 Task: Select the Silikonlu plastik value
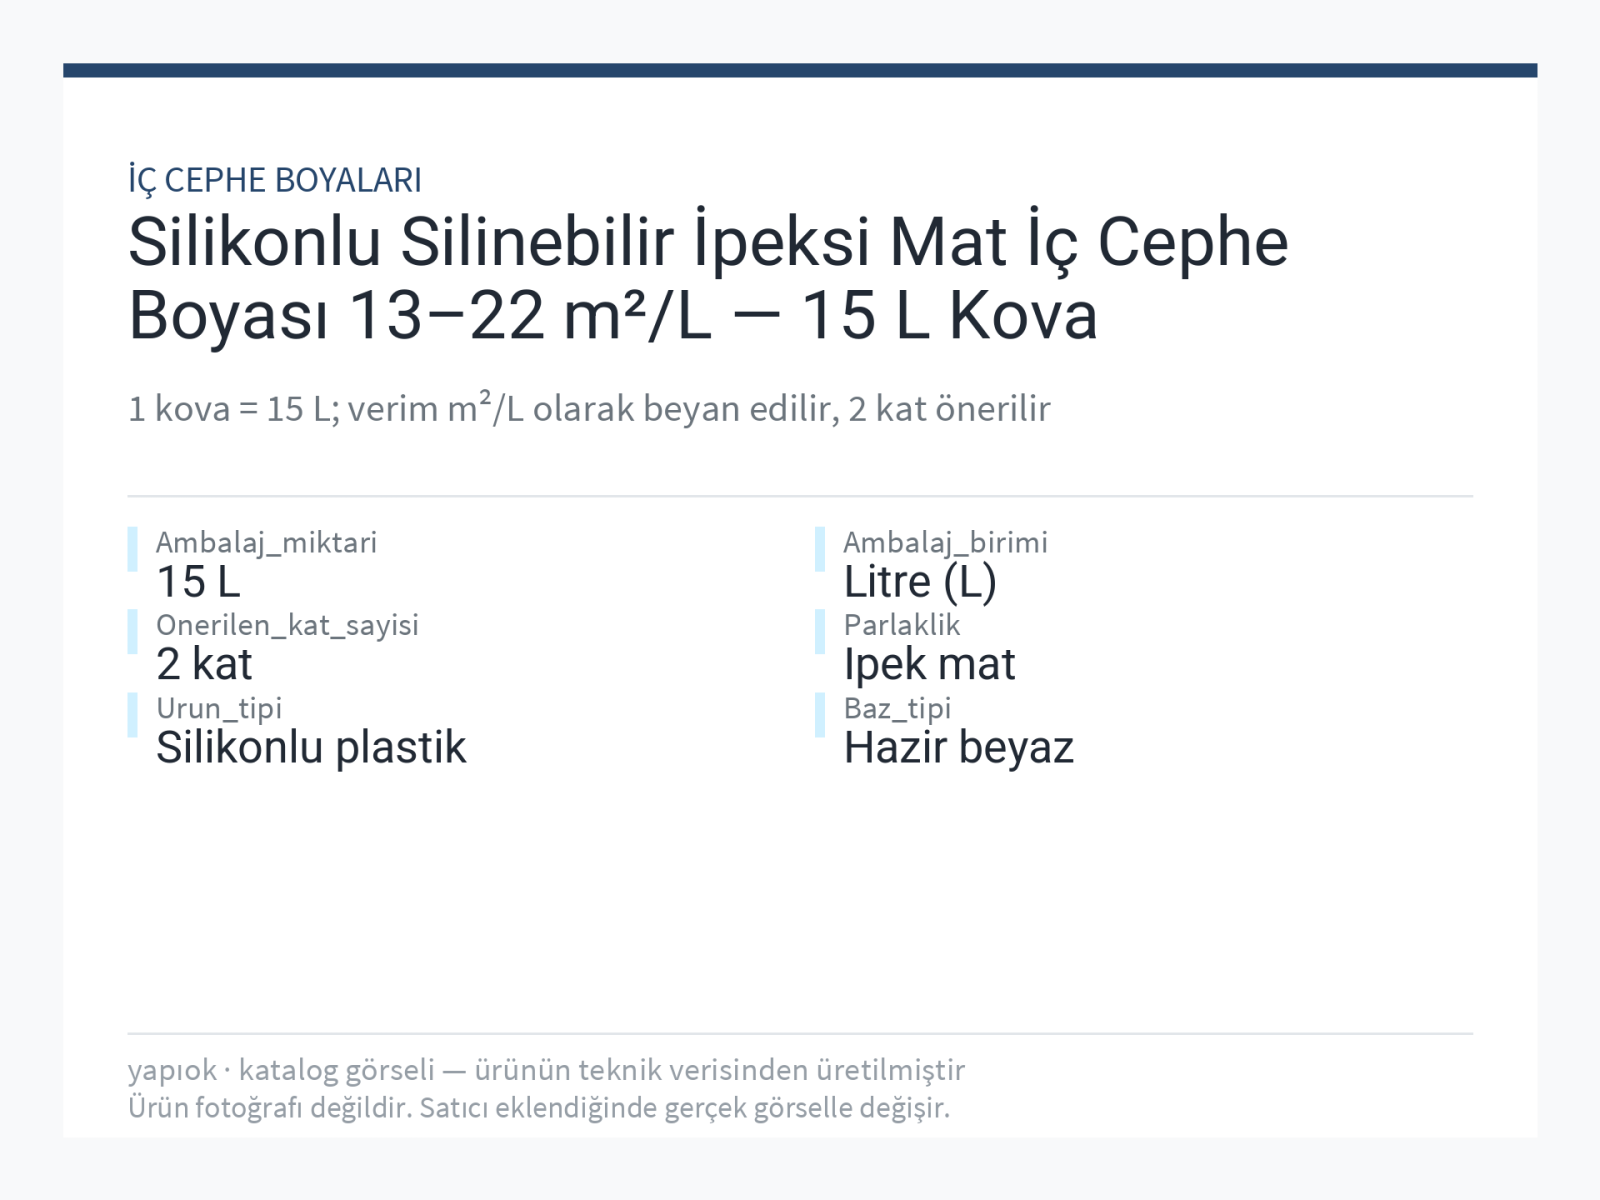click(311, 748)
